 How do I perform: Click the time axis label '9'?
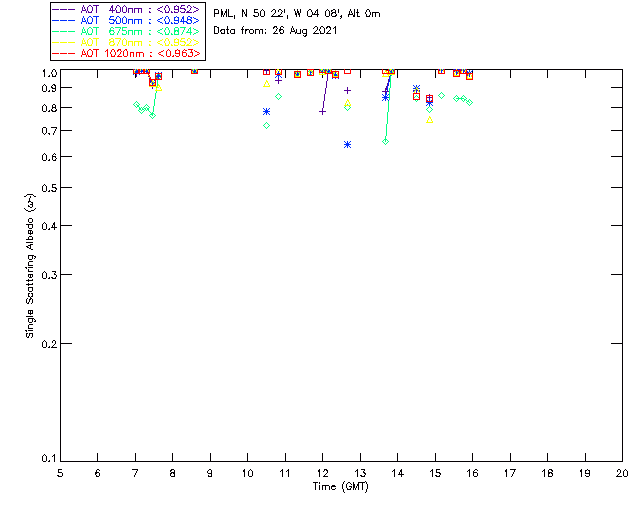[x=210, y=473]
